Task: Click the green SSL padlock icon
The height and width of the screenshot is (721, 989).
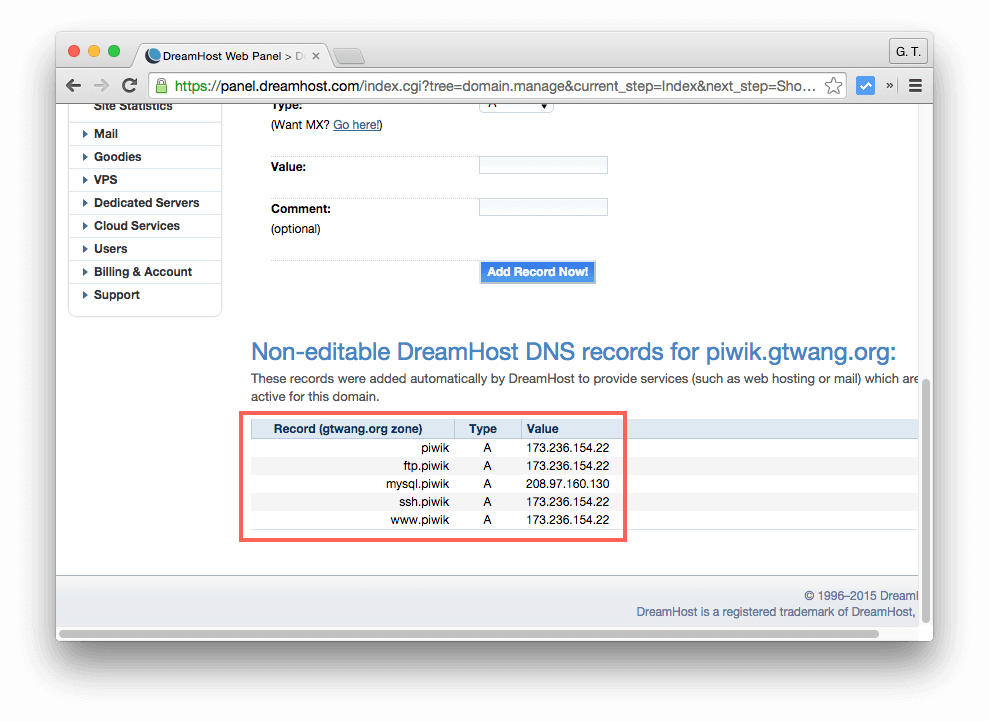Action: (x=162, y=86)
